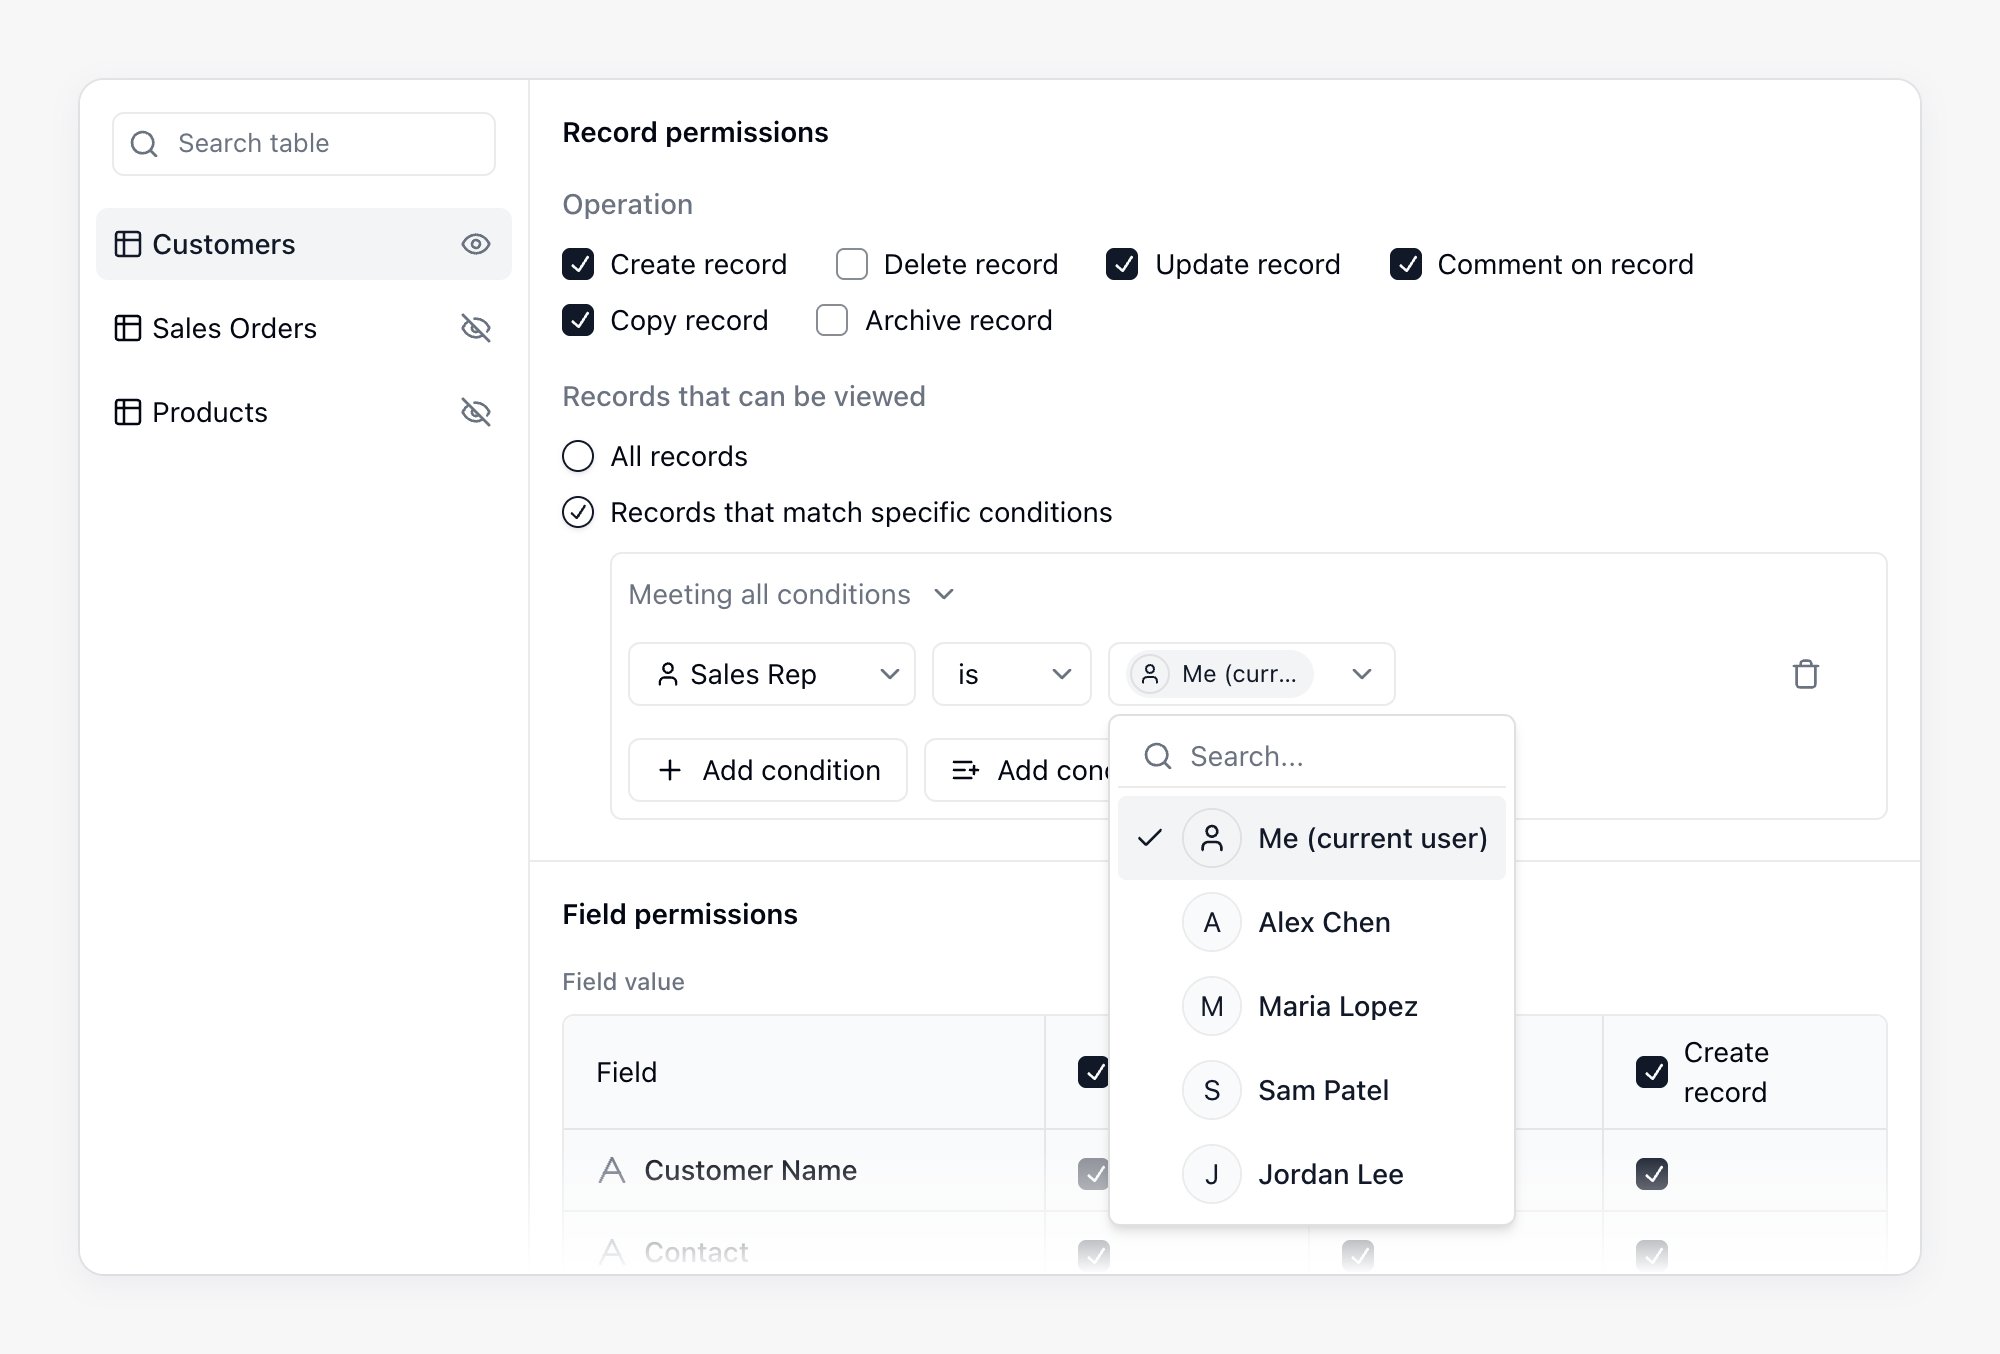The image size is (2000, 1354).
Task: Uncheck Customer Name in Create record column
Action: 1652,1173
